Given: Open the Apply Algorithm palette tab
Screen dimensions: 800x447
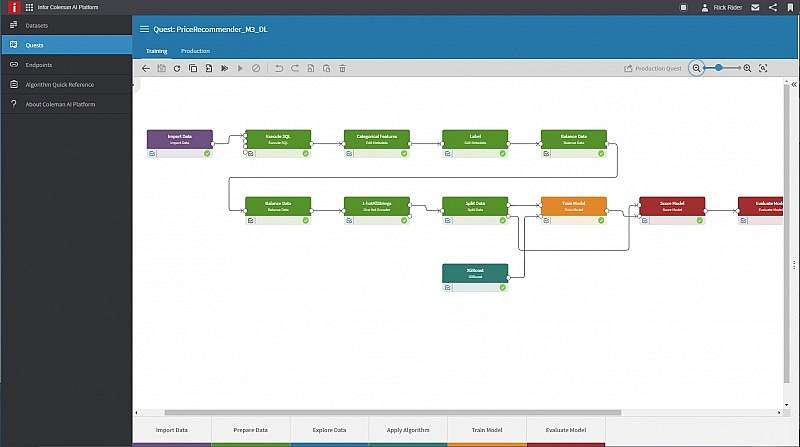Looking at the screenshot, I should (x=408, y=430).
